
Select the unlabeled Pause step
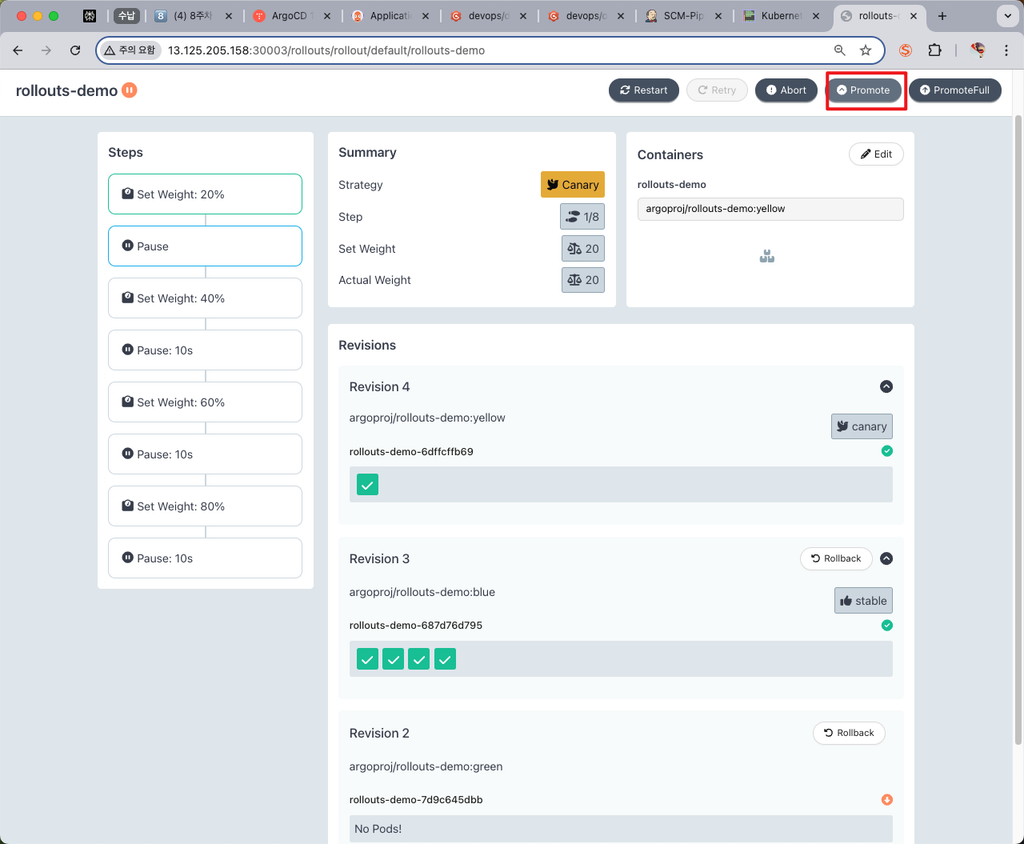coord(205,246)
